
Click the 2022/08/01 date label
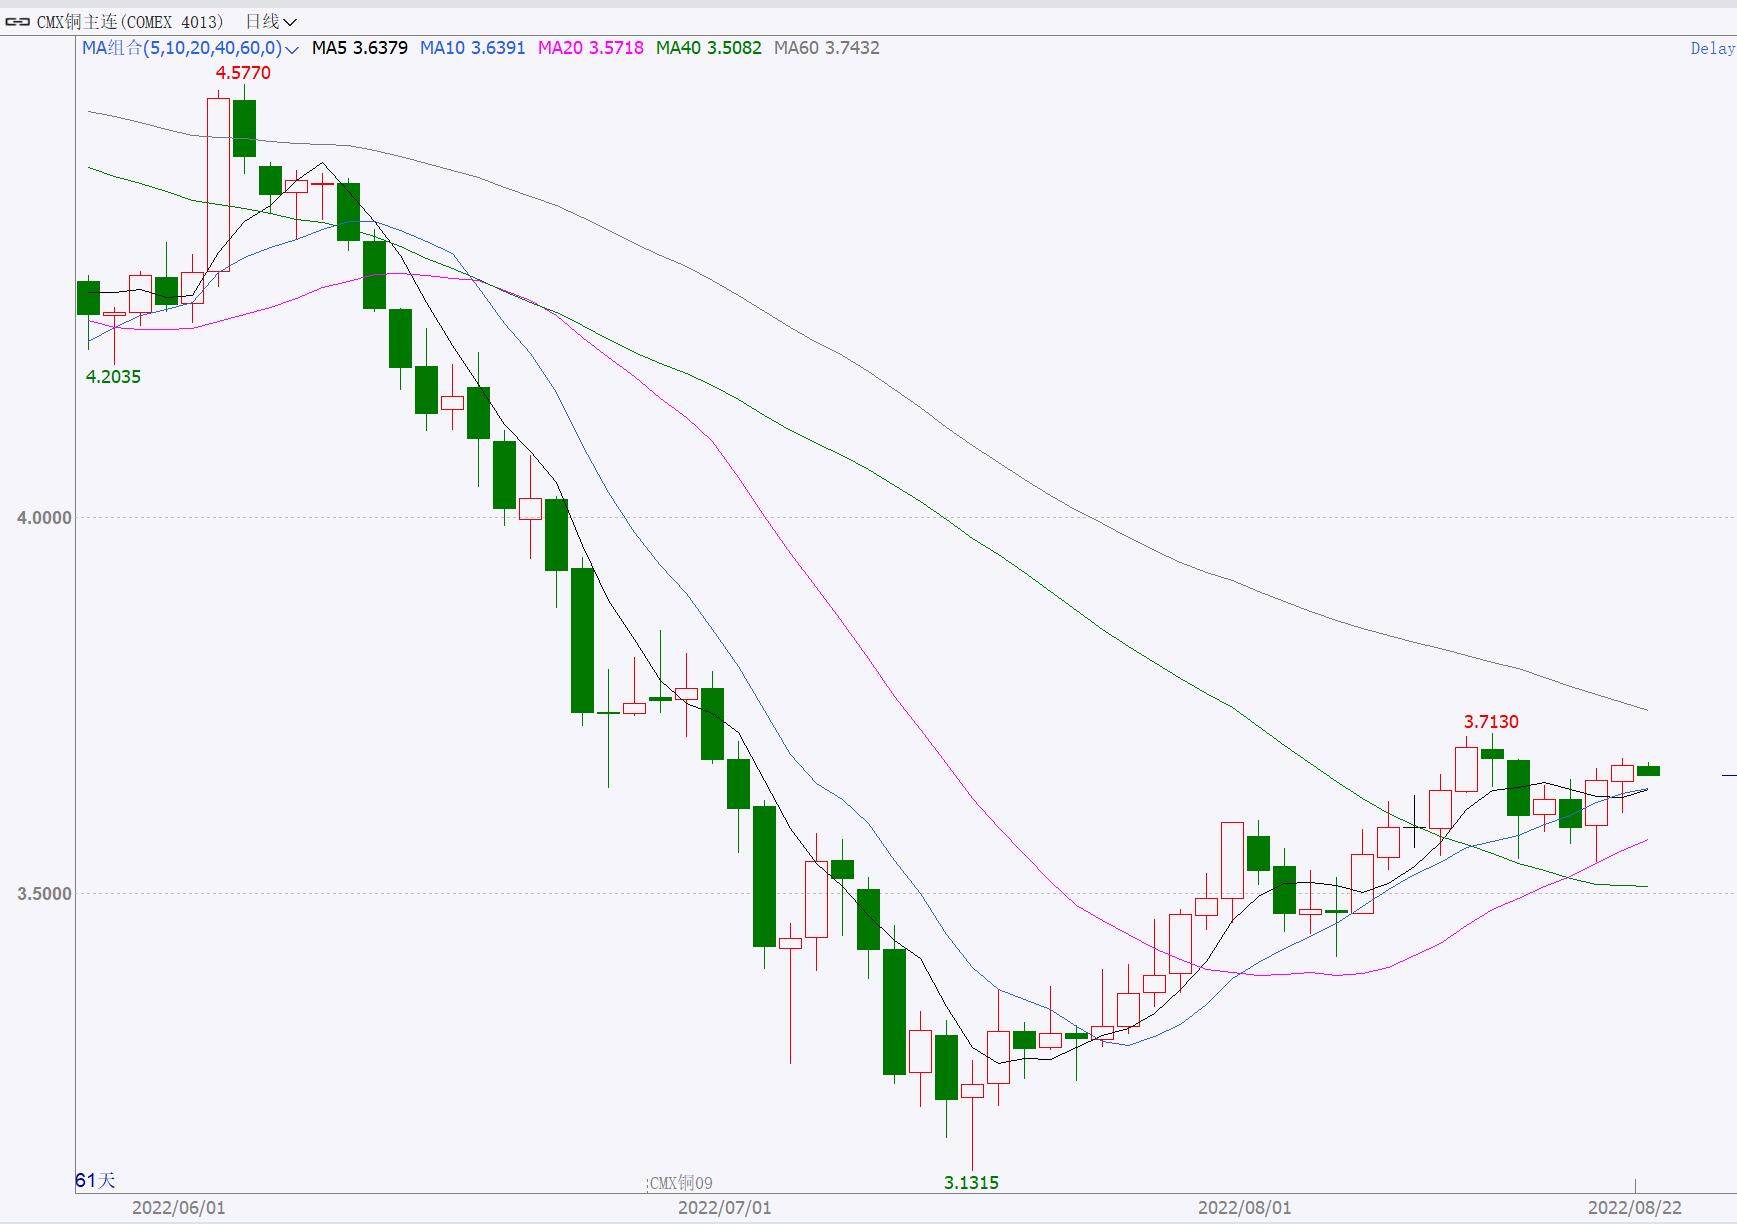1245,1208
